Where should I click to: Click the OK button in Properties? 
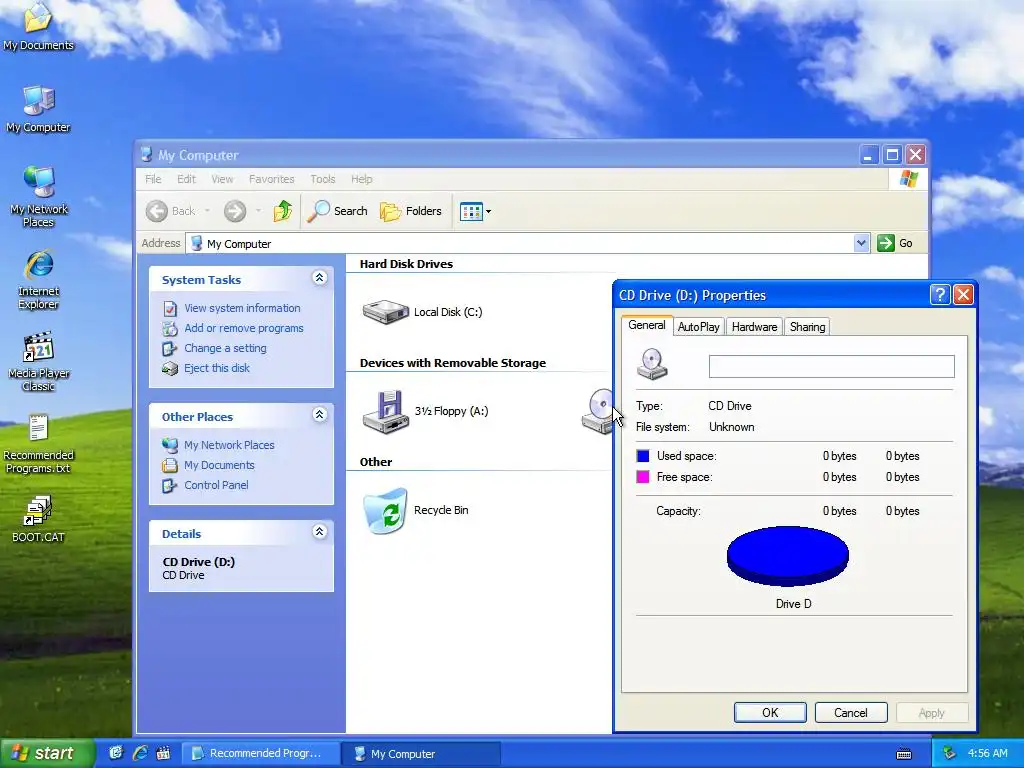(770, 712)
